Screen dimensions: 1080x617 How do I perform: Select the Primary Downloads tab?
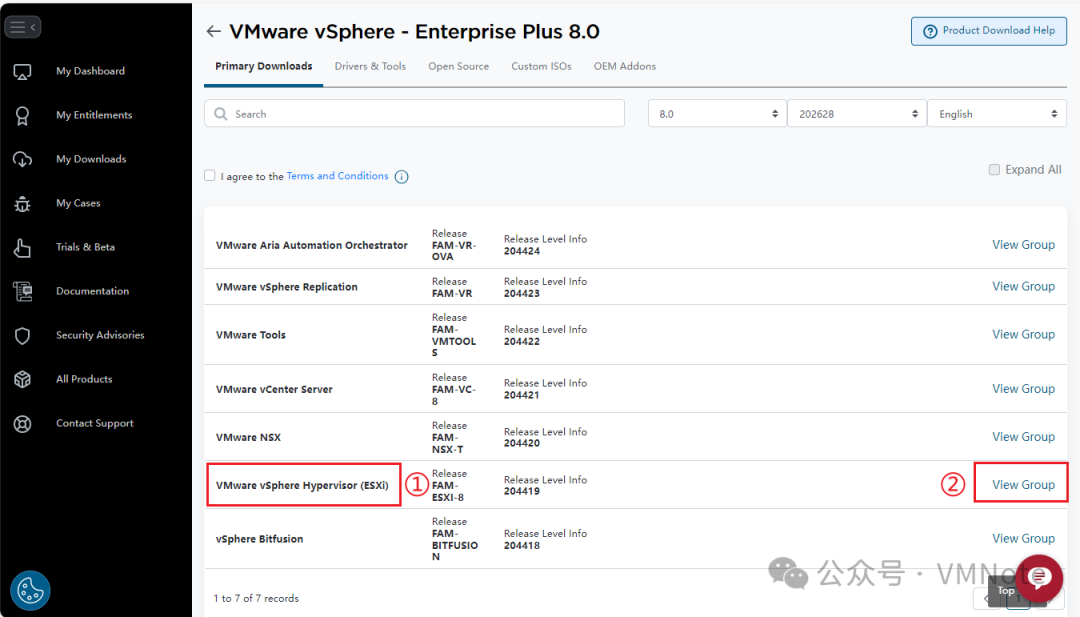pos(263,67)
